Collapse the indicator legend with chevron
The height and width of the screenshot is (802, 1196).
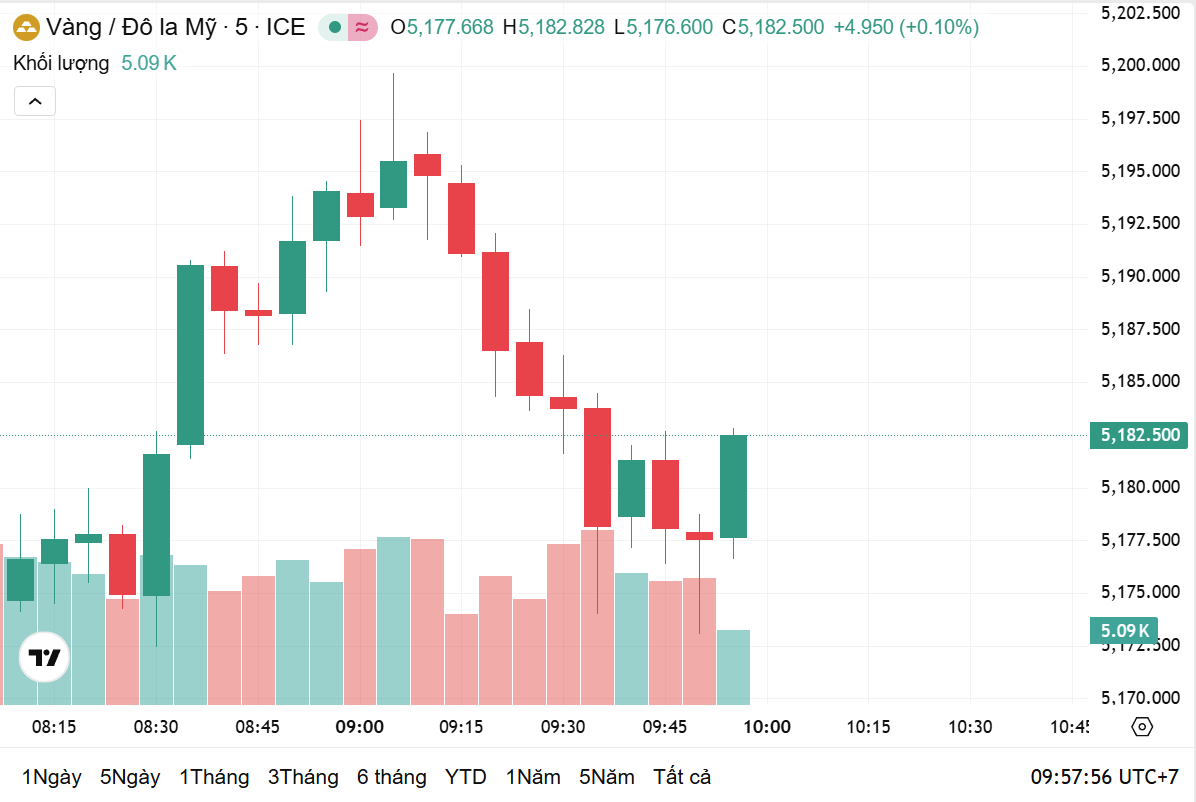click(x=34, y=101)
